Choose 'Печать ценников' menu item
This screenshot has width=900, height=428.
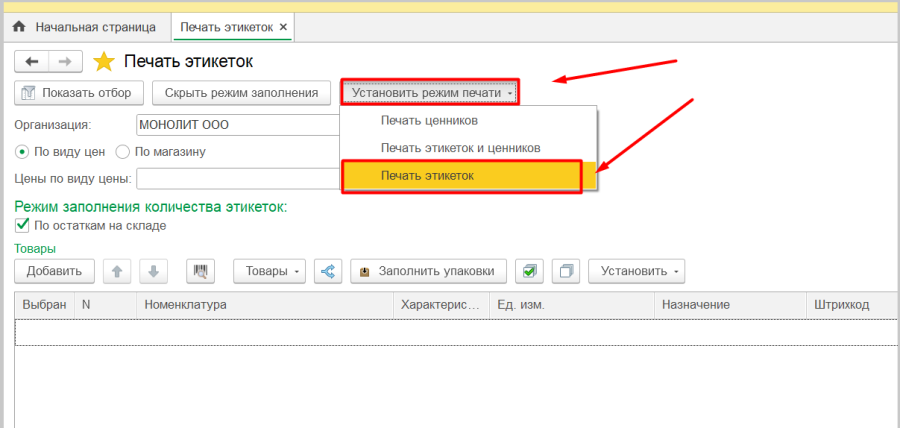pos(429,120)
